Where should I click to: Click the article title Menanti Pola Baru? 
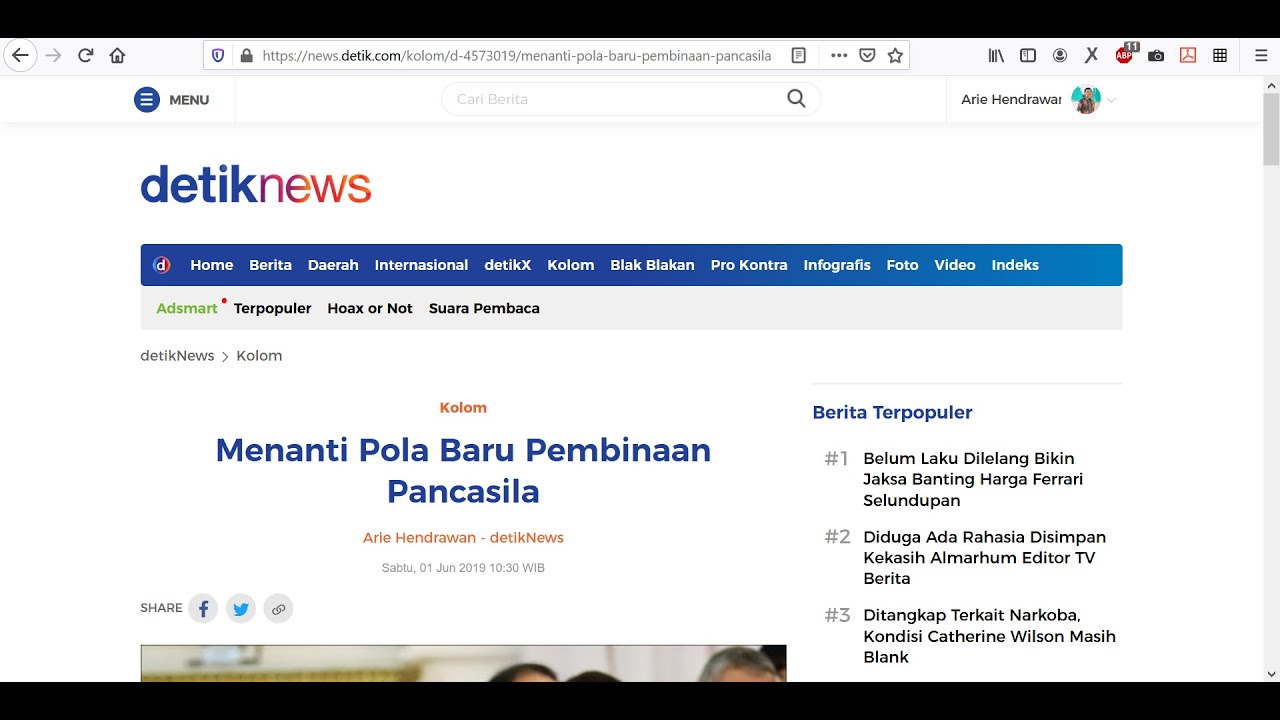(x=463, y=470)
